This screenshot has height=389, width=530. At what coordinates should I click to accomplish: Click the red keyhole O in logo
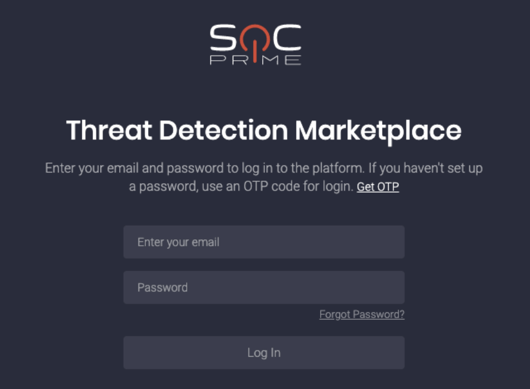[x=255, y=40]
